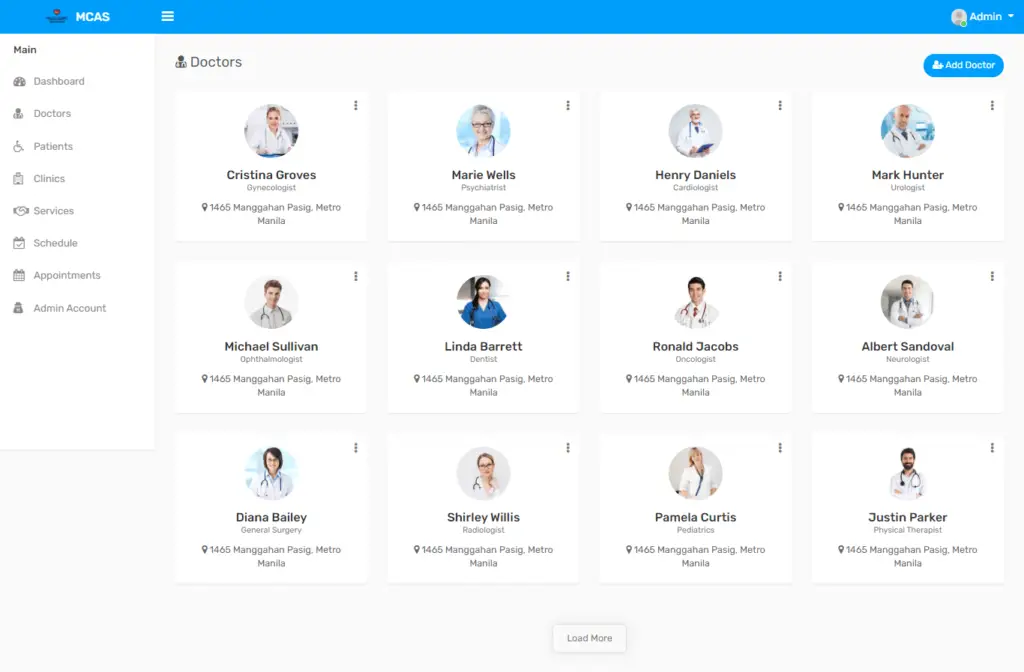Open the options menu on Marie Wells card
The image size is (1024, 672).
[568, 105]
